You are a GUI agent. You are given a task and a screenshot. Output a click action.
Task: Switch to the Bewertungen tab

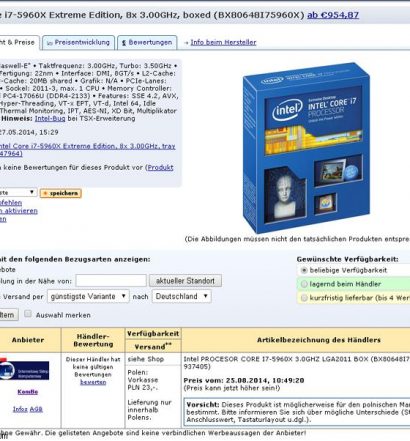(147, 43)
